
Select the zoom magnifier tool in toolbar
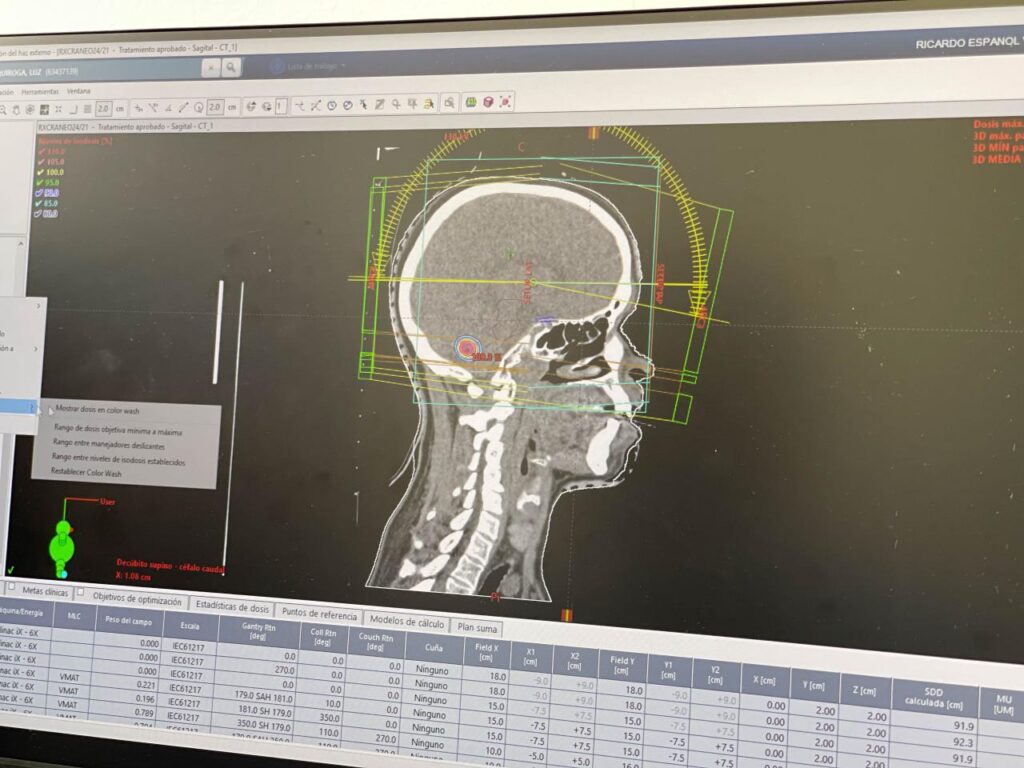[5, 108]
